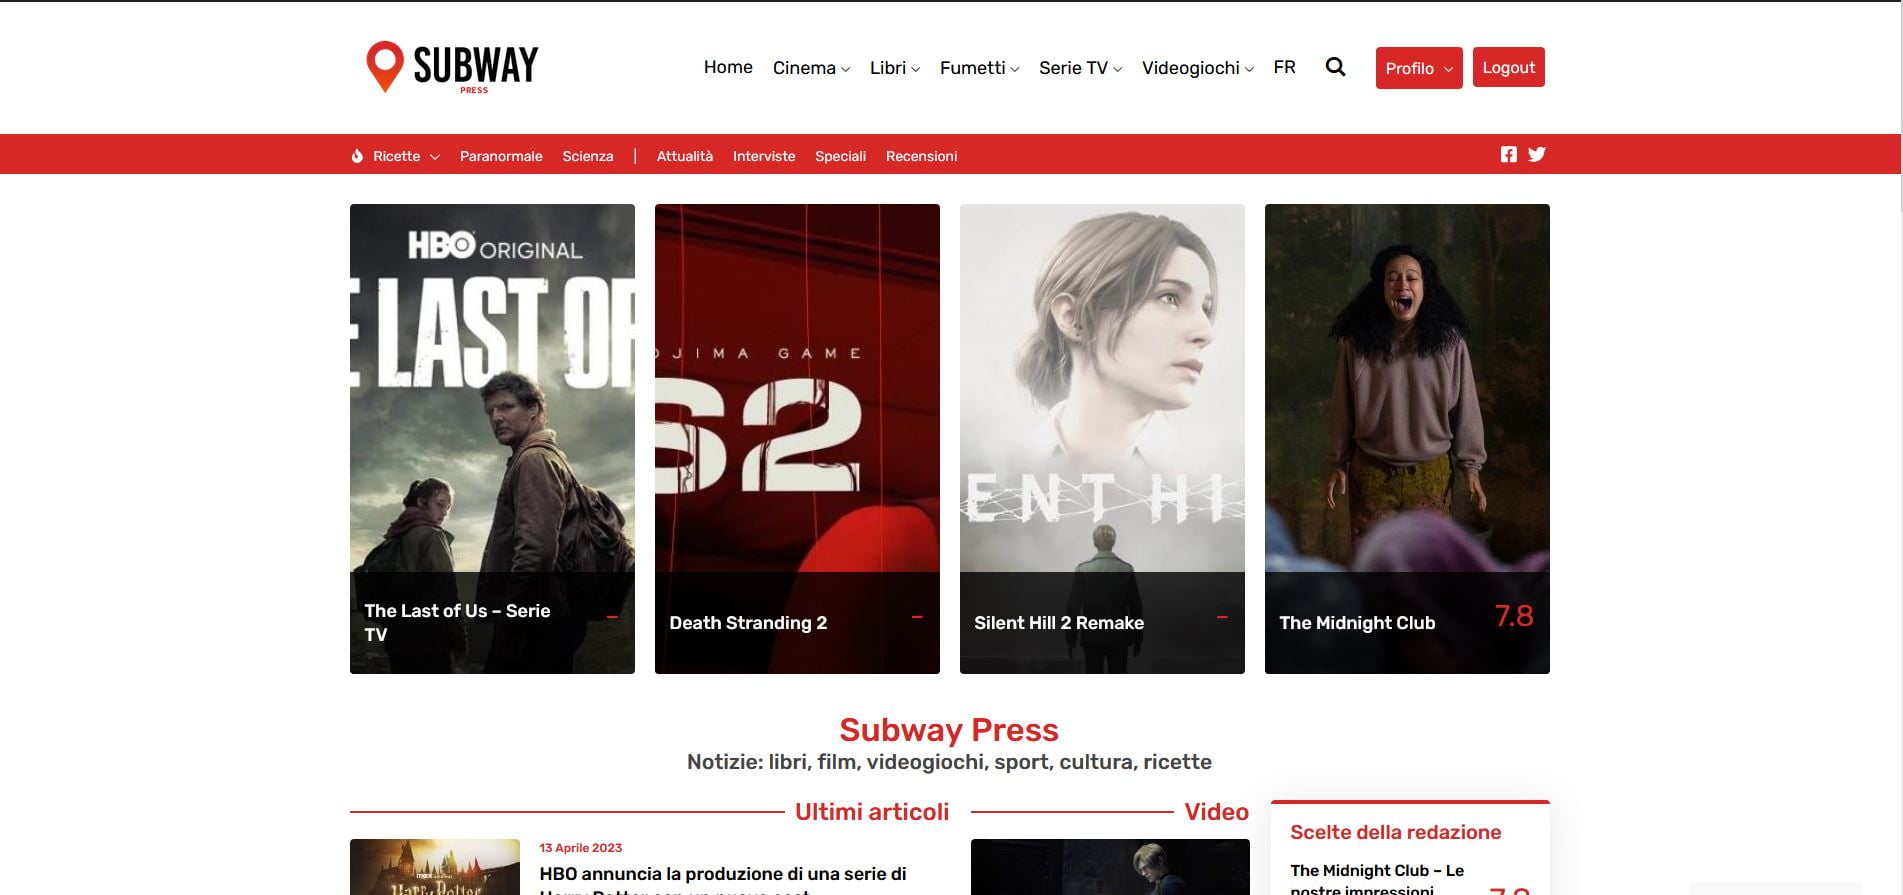Viewport: 1903px width, 895px height.
Task: Expand the Videogiochi dropdown menu
Action: [x=1197, y=68]
